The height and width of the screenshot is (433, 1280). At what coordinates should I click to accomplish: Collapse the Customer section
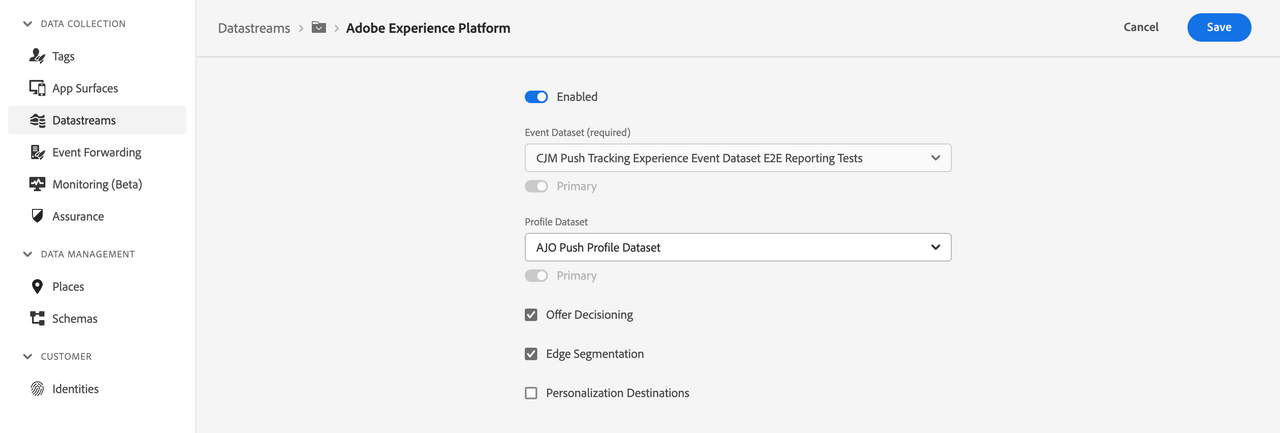point(27,356)
